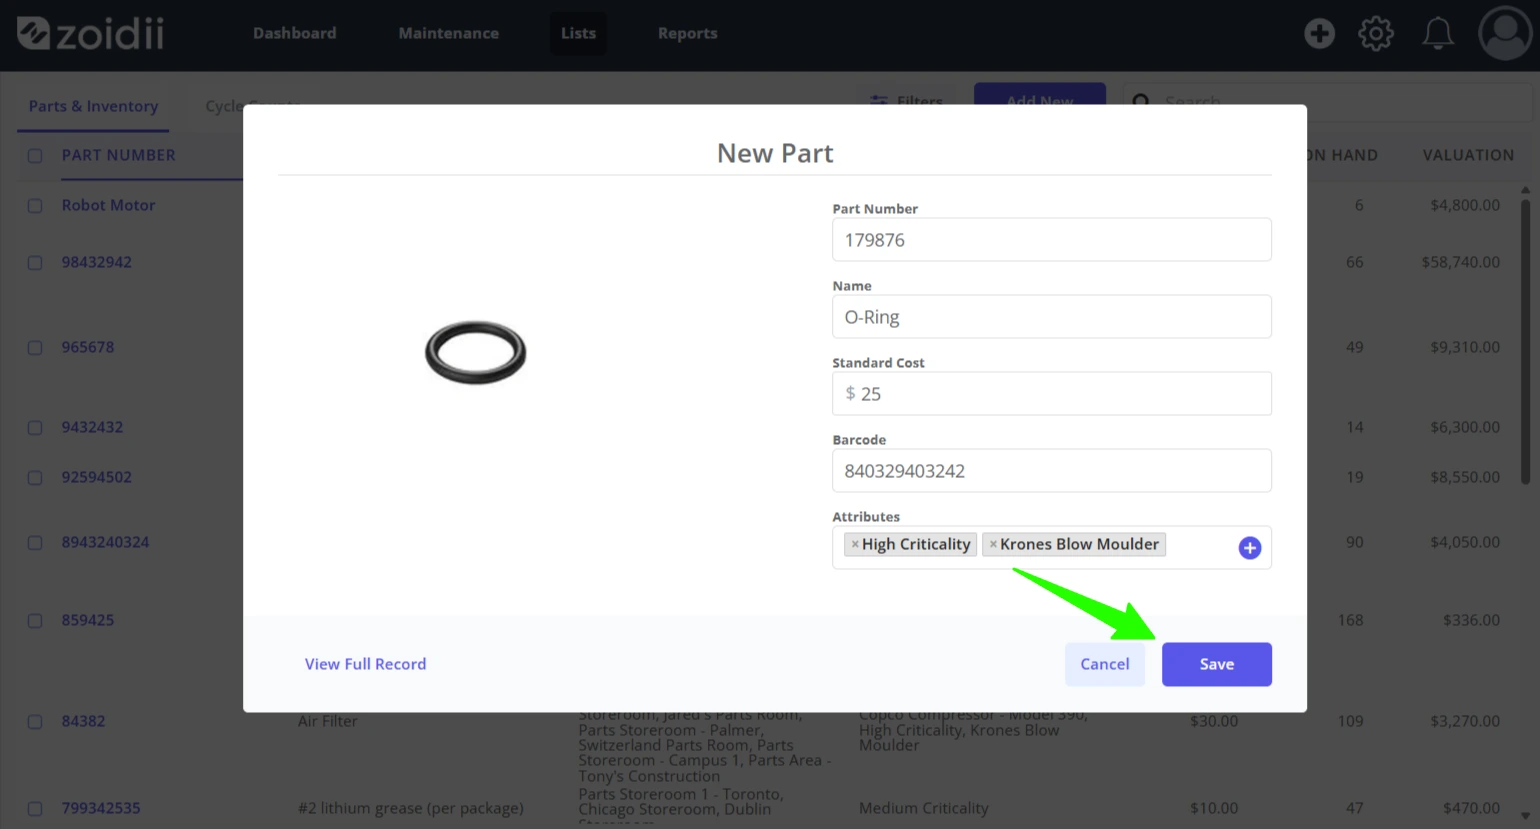Switch to Parts & Inventory tab

click(x=93, y=106)
